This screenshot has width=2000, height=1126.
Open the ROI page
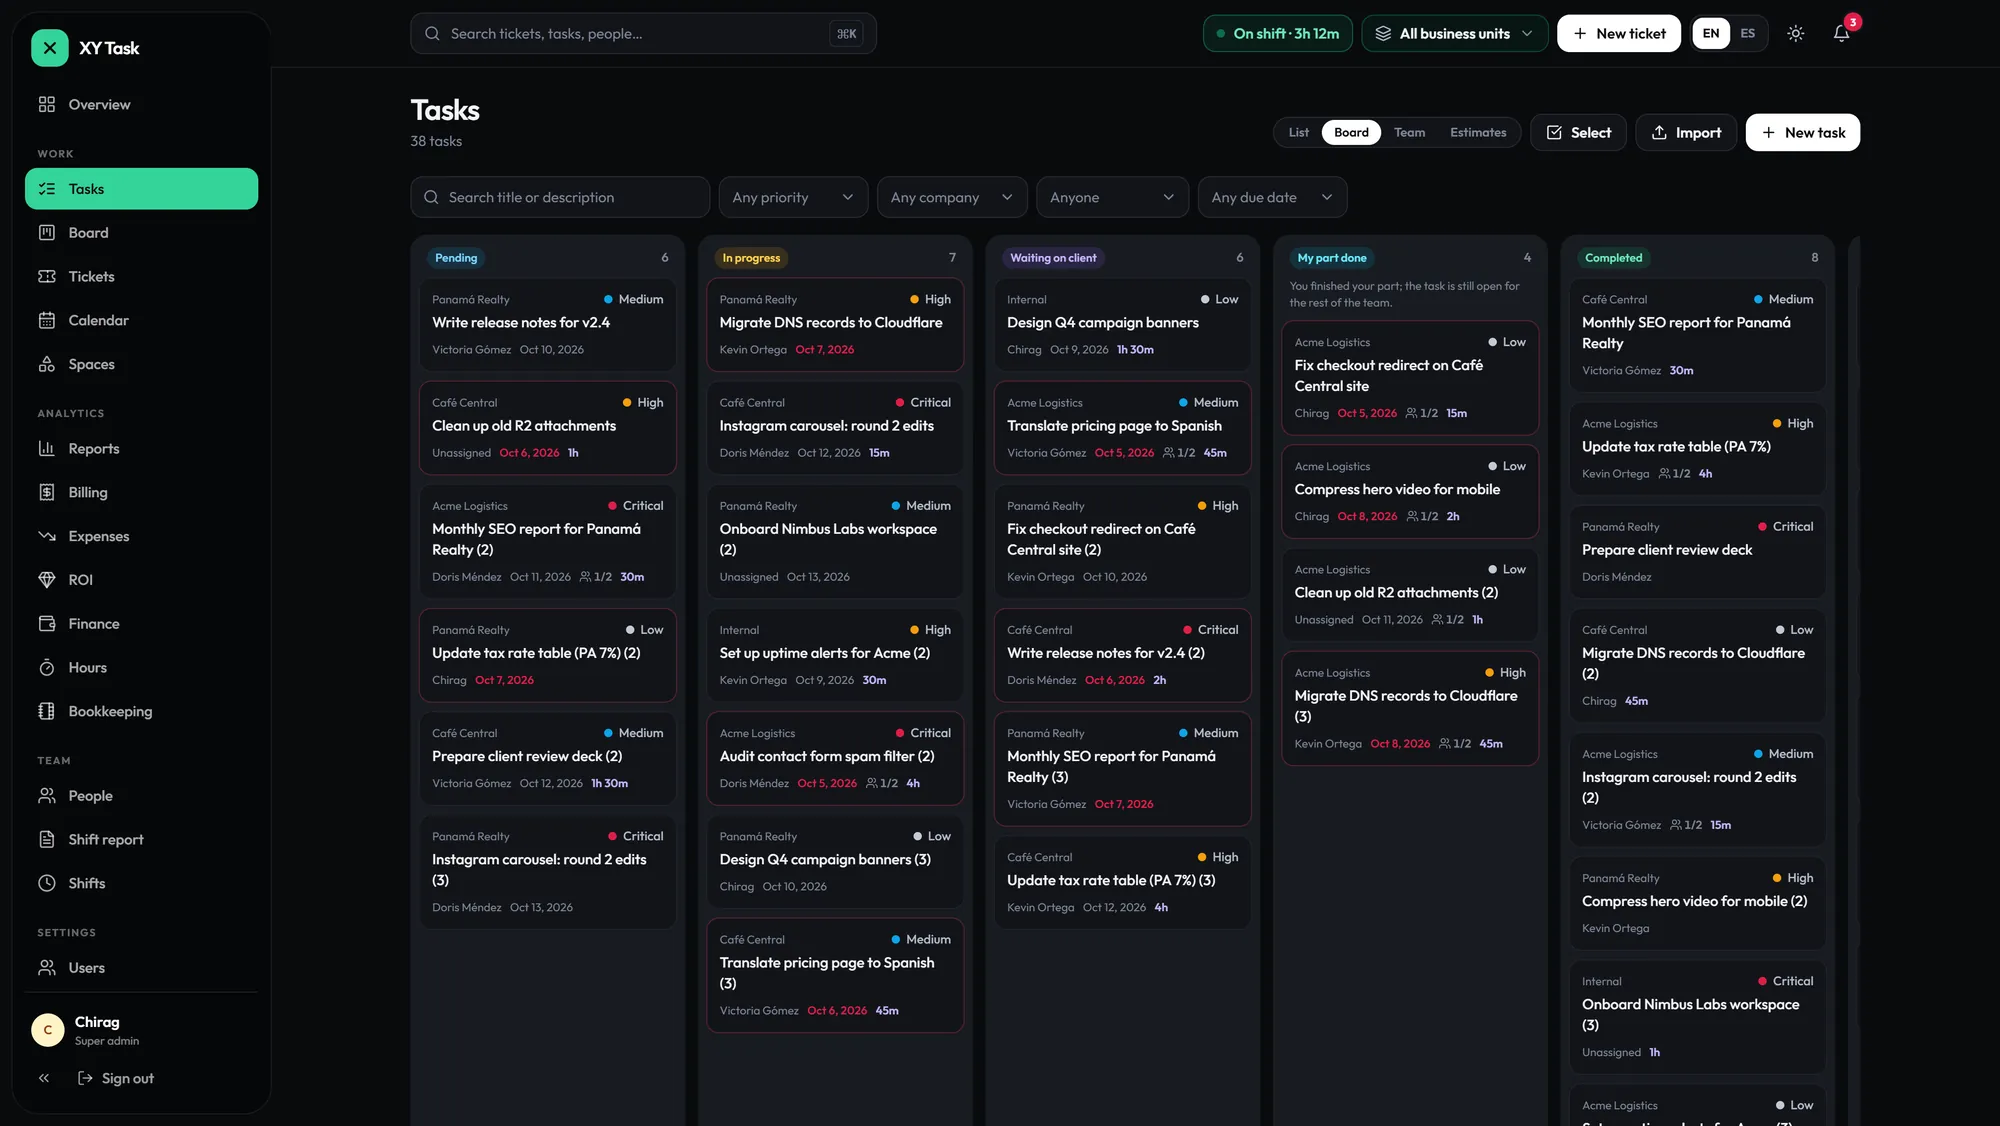(x=141, y=580)
